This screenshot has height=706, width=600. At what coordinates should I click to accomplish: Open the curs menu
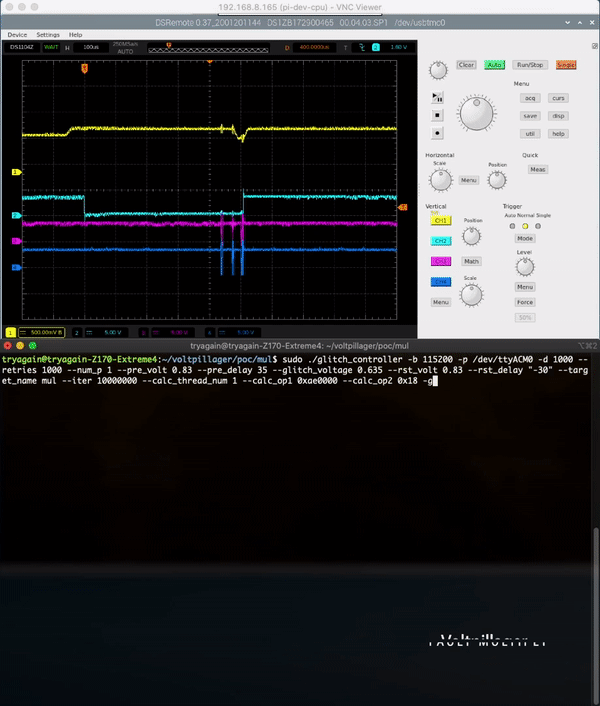point(558,98)
